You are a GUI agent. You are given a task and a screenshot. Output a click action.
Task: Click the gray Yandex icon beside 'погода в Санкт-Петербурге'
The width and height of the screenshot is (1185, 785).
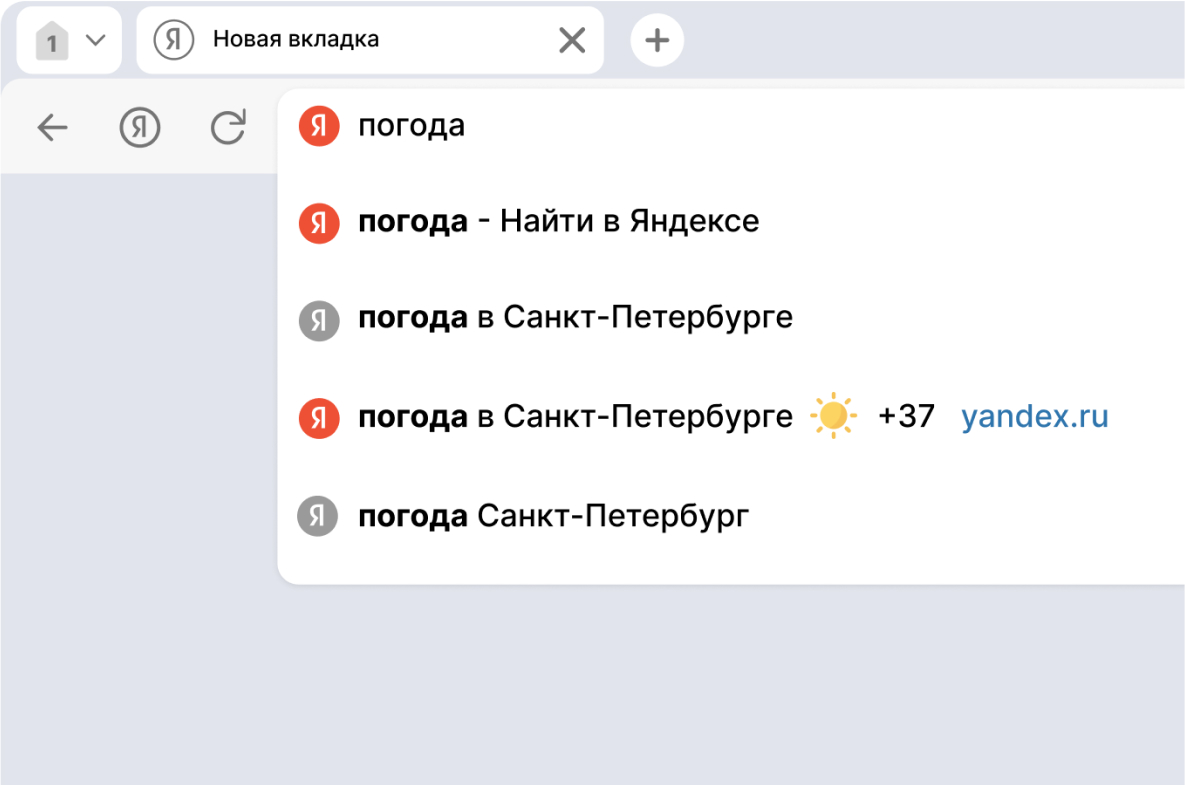317,320
